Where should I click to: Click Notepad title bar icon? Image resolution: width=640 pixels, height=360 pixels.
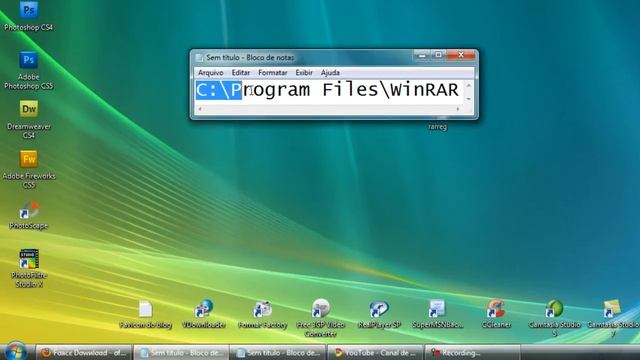click(x=199, y=58)
